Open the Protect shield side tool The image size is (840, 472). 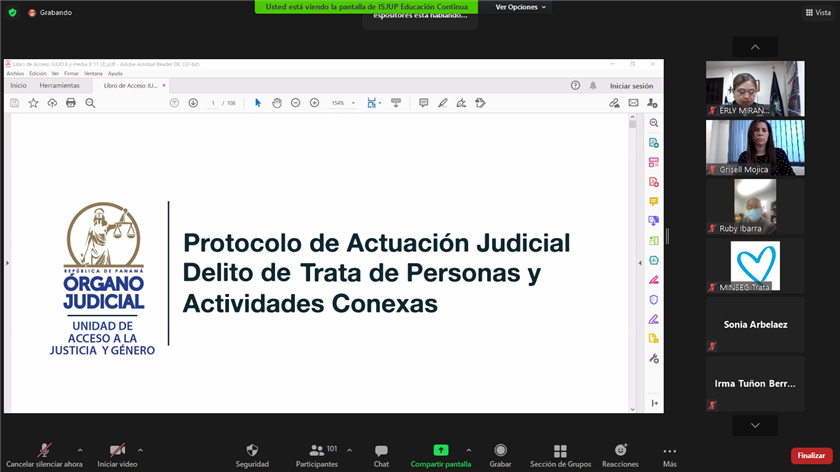click(x=654, y=299)
